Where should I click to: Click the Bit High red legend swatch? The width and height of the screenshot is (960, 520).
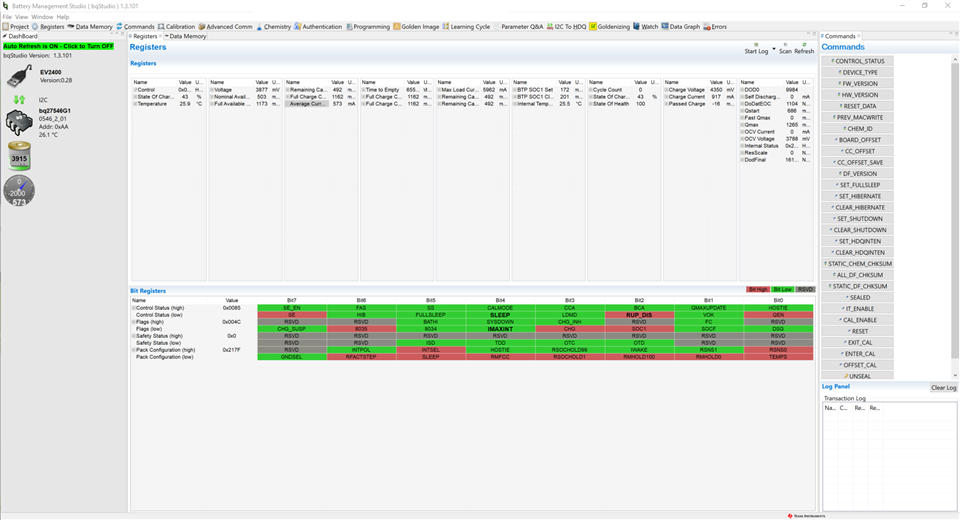pyautogui.click(x=757, y=290)
